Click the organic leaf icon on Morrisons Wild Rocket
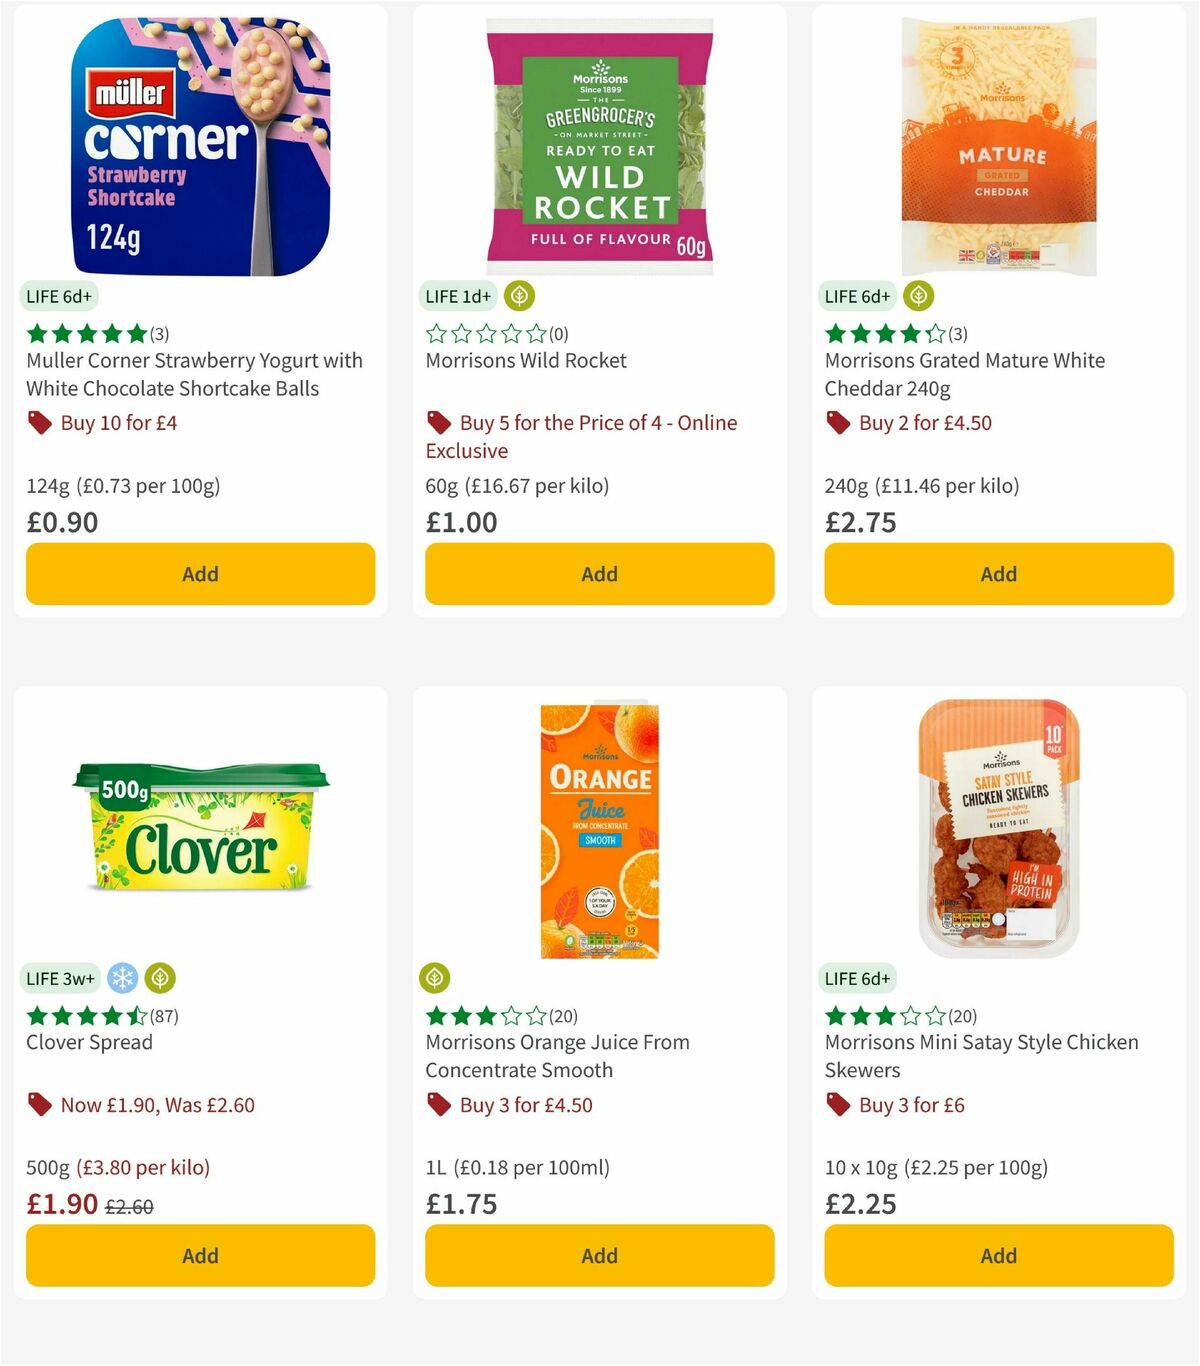Image resolution: width=1200 pixels, height=1366 pixels. tap(518, 296)
